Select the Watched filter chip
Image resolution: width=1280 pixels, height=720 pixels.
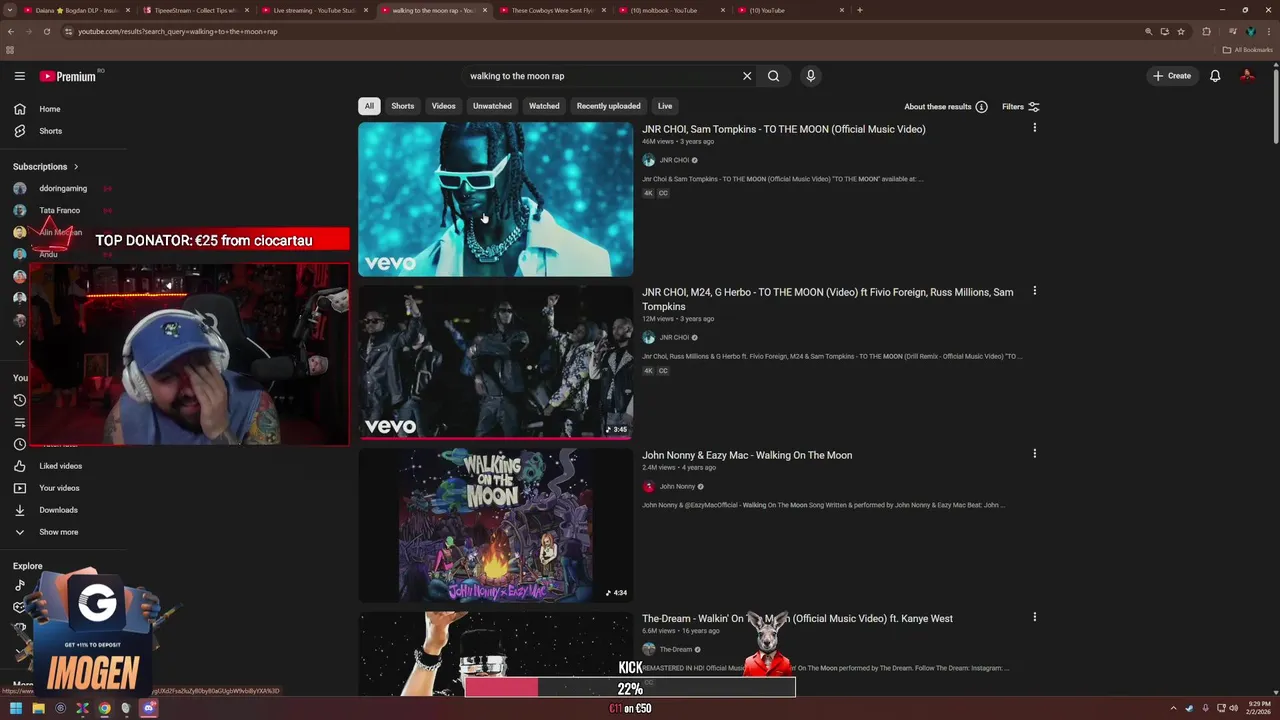[544, 106]
